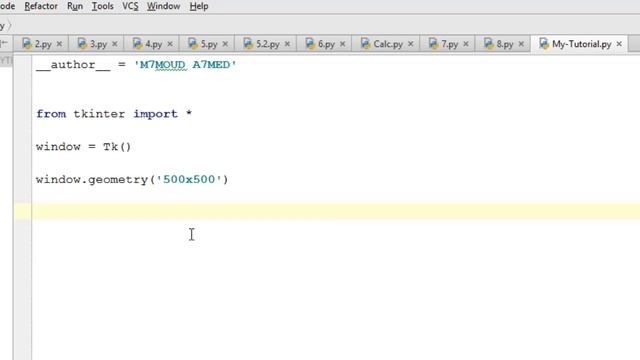The height and width of the screenshot is (360, 640).
Task: Open the Window menu
Action: point(163,6)
